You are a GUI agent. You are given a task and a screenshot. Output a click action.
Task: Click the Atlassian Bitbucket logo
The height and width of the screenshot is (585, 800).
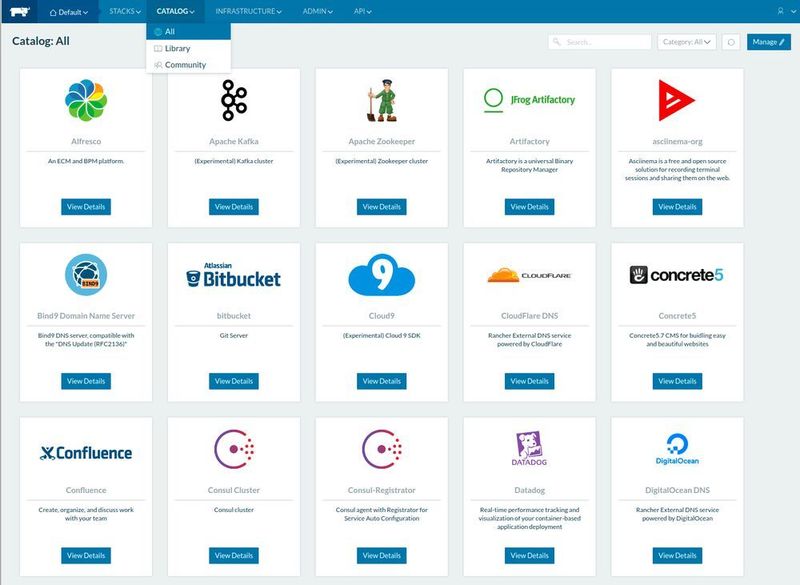click(234, 275)
